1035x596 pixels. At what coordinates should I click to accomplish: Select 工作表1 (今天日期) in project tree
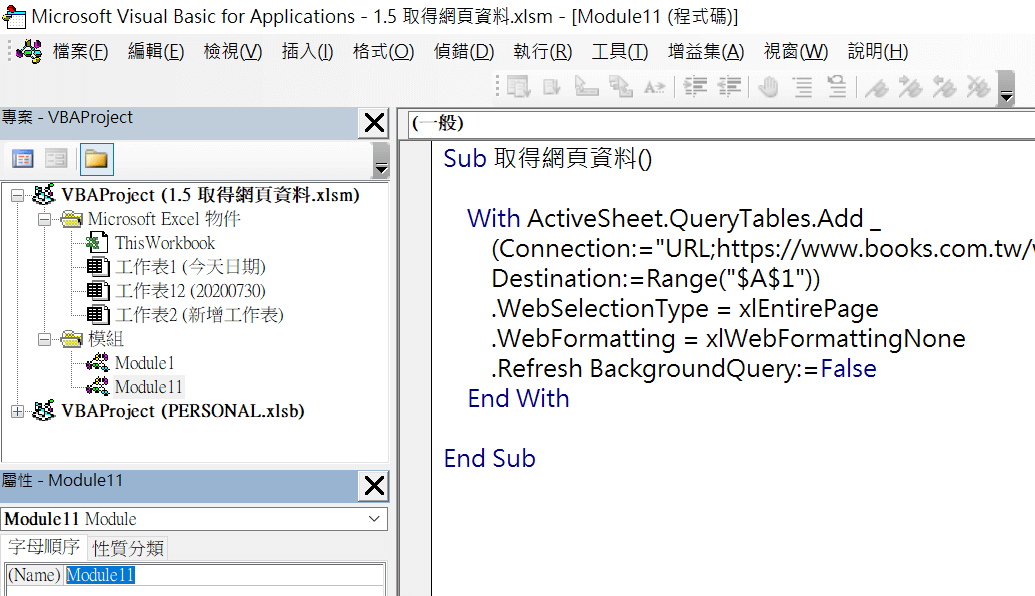[191, 267]
